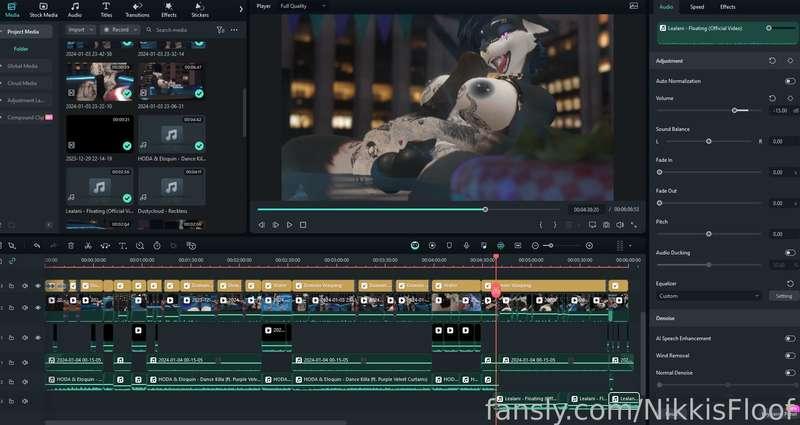
Task: Switch to the Titles tab
Action: pos(106,10)
